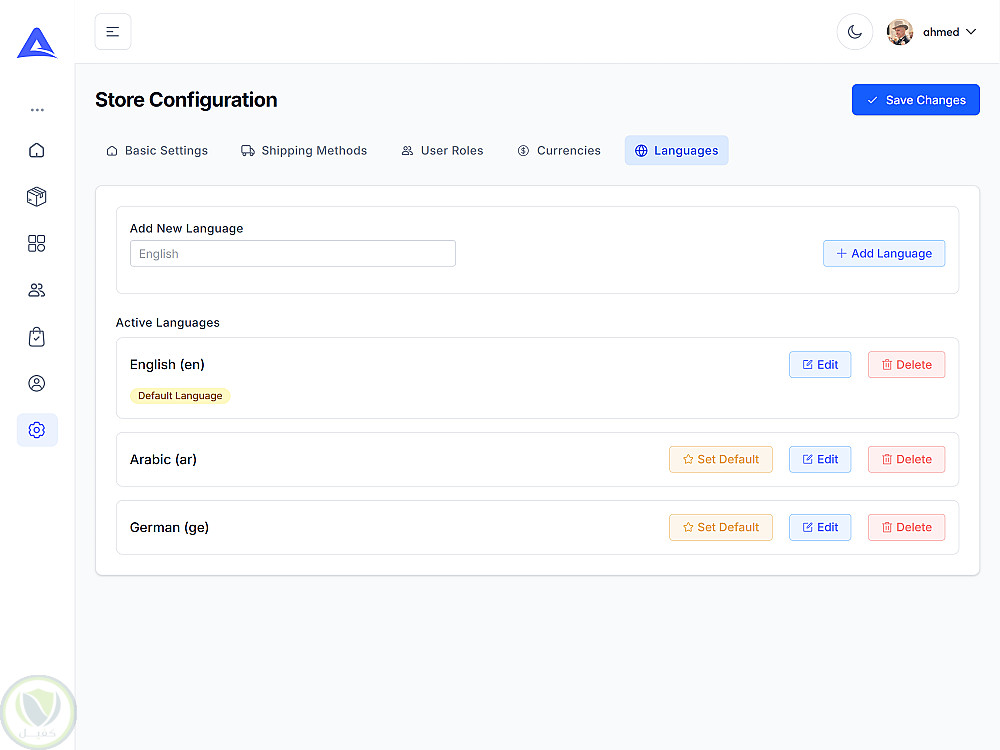
Task: Switch to the Currencies tab
Action: 559,151
